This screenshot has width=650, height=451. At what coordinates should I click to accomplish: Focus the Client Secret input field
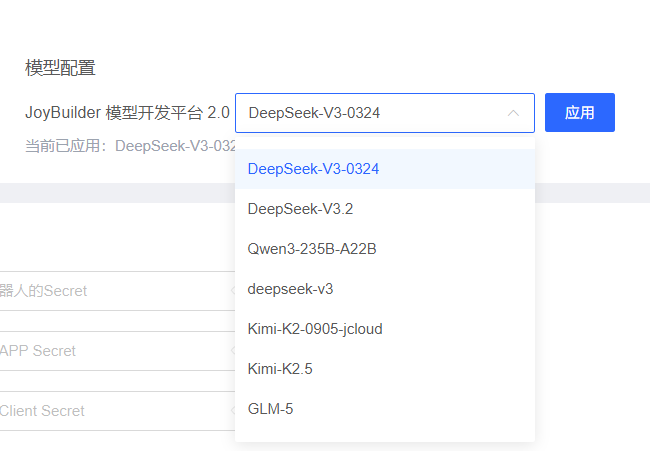pyautogui.click(x=117, y=411)
